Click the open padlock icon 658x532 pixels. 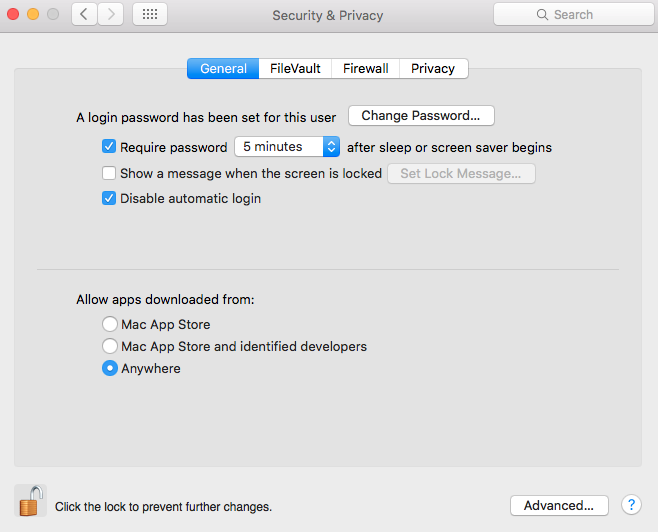click(31, 501)
